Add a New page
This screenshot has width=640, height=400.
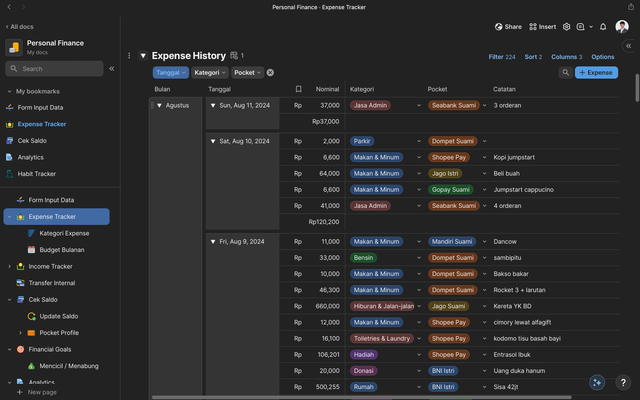click(37, 392)
